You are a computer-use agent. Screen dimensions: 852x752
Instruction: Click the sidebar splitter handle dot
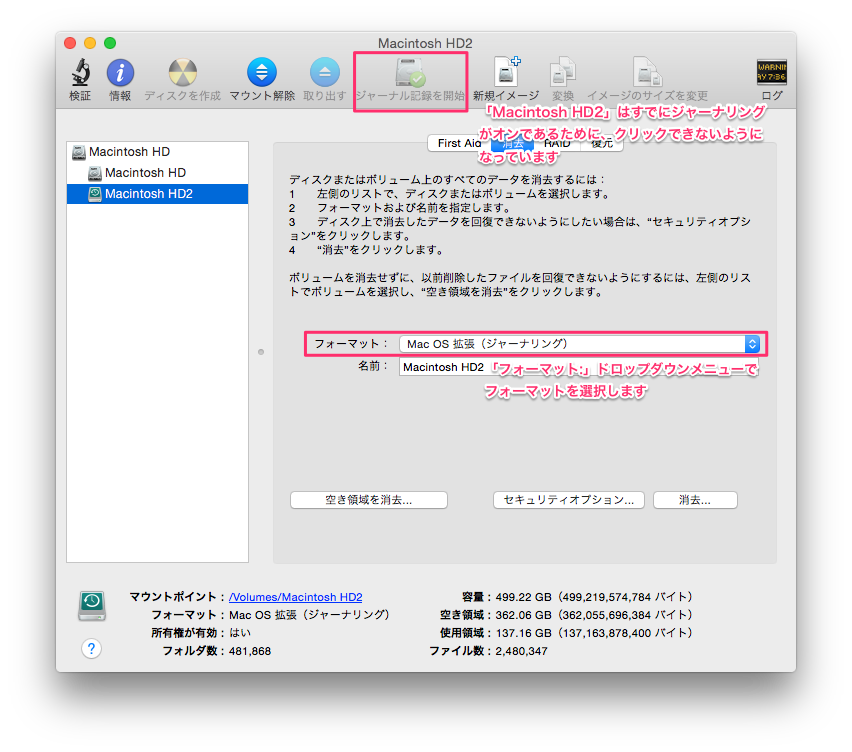pyautogui.click(x=261, y=352)
